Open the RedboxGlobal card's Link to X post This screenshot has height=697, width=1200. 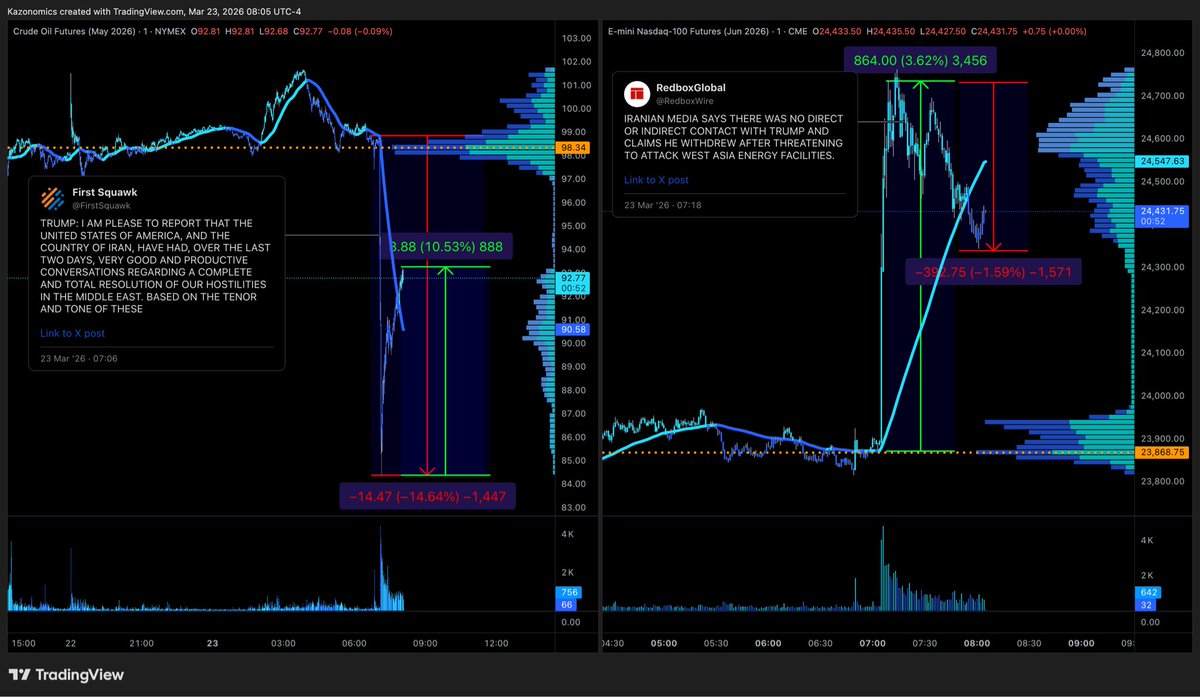point(656,180)
